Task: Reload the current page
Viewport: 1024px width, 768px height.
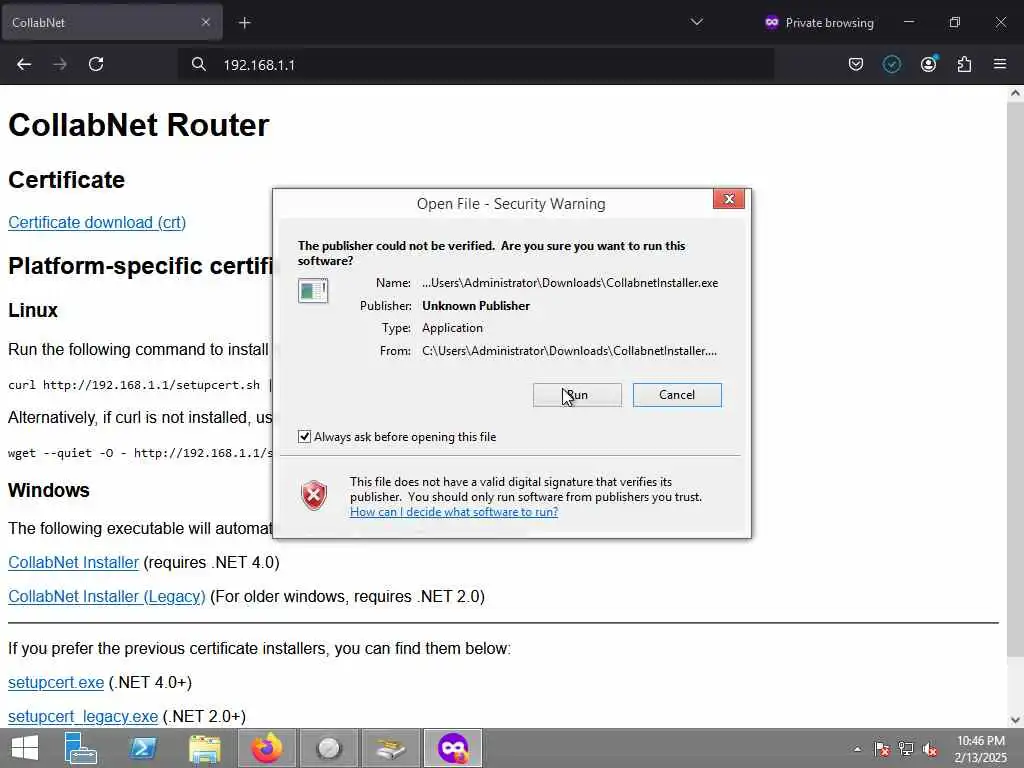Action: point(96,64)
